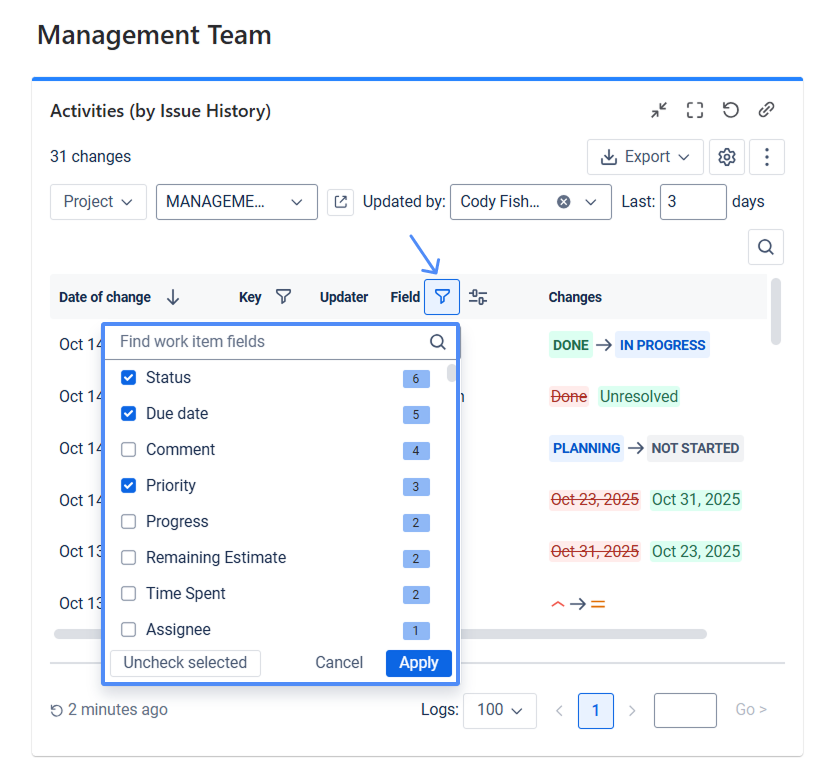This screenshot has height=777, width=822.
Task: Expand gadget to fullscreen
Action: (x=695, y=110)
